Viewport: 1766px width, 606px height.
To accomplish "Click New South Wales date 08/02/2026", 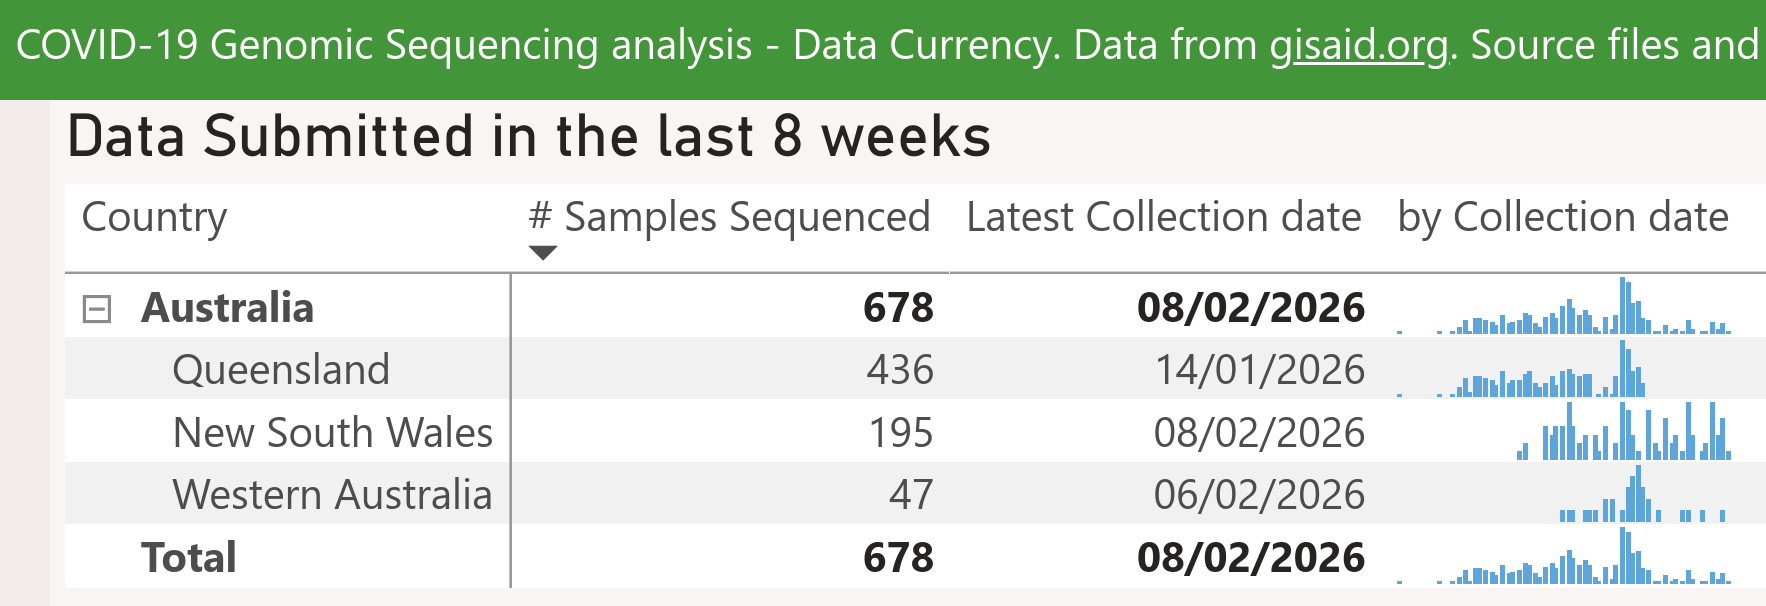I will tap(1259, 433).
